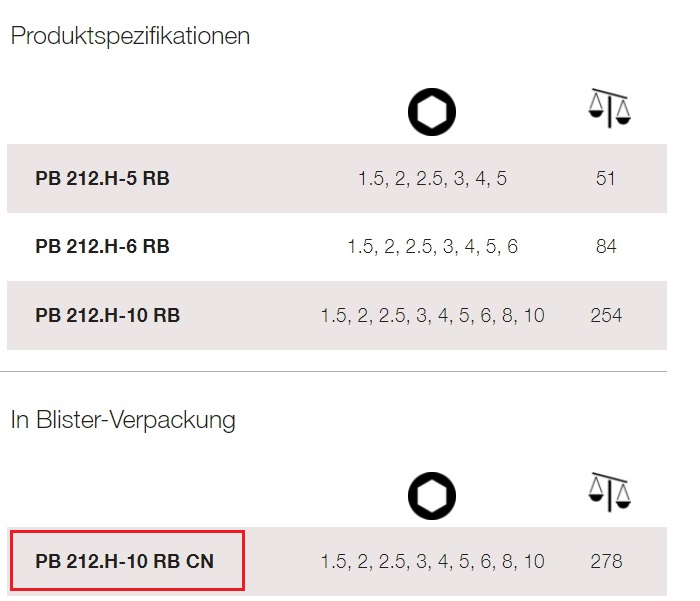Click the weight scale icon in top table
Image resolution: width=700 pixels, height=601 pixels.
pyautogui.click(x=609, y=108)
